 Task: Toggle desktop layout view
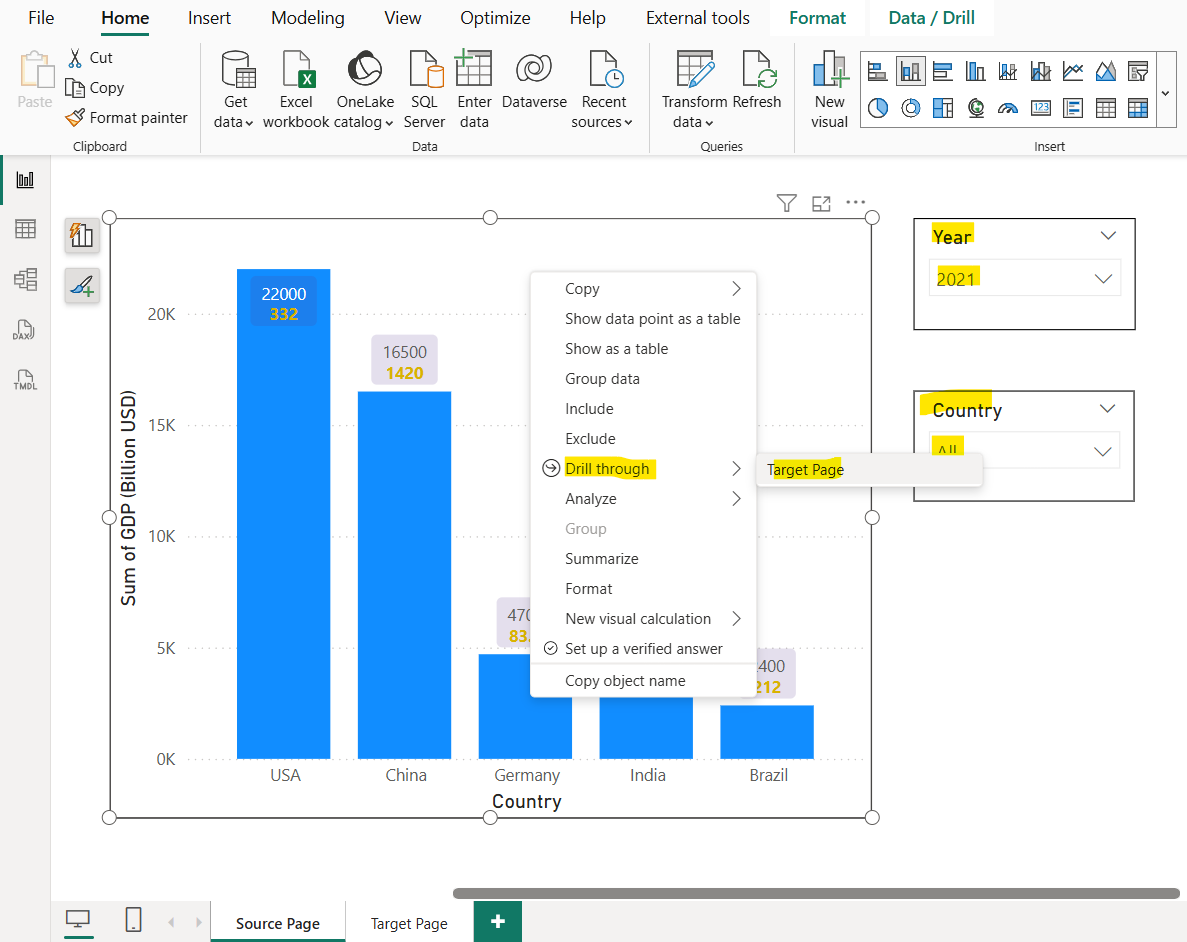(x=78, y=920)
